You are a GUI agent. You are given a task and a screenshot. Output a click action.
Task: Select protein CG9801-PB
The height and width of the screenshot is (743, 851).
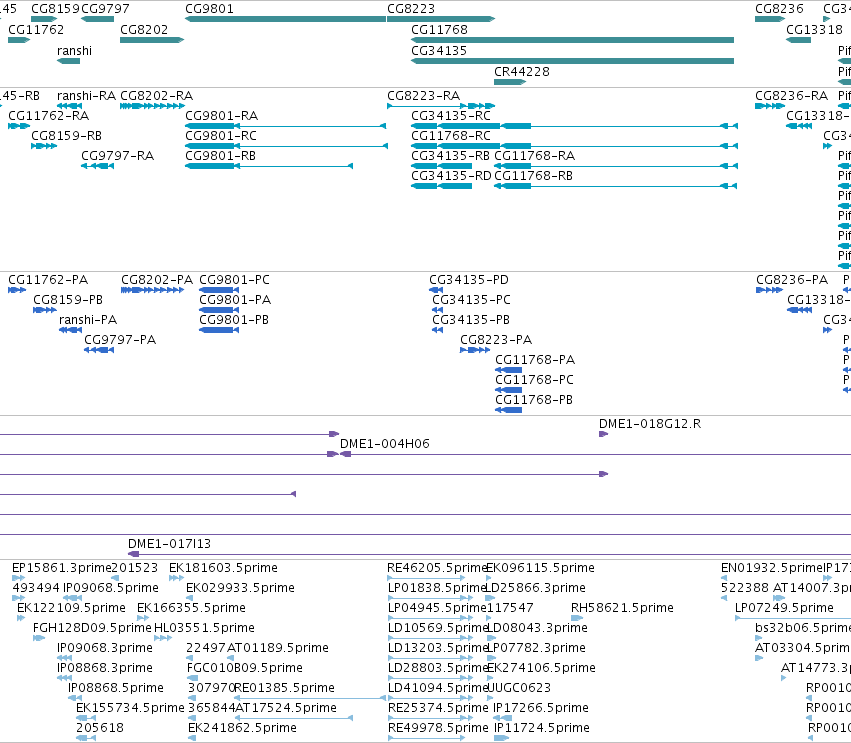click(234, 320)
